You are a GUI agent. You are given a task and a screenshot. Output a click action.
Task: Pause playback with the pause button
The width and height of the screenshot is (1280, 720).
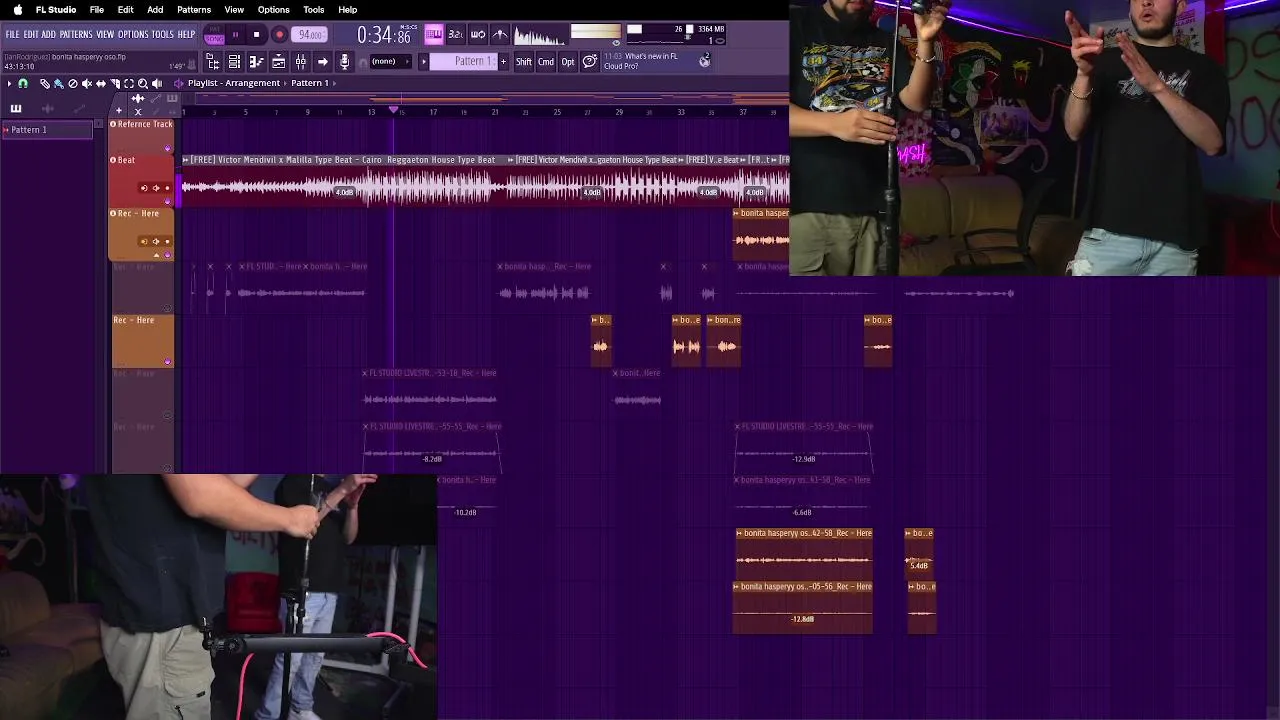[235, 35]
